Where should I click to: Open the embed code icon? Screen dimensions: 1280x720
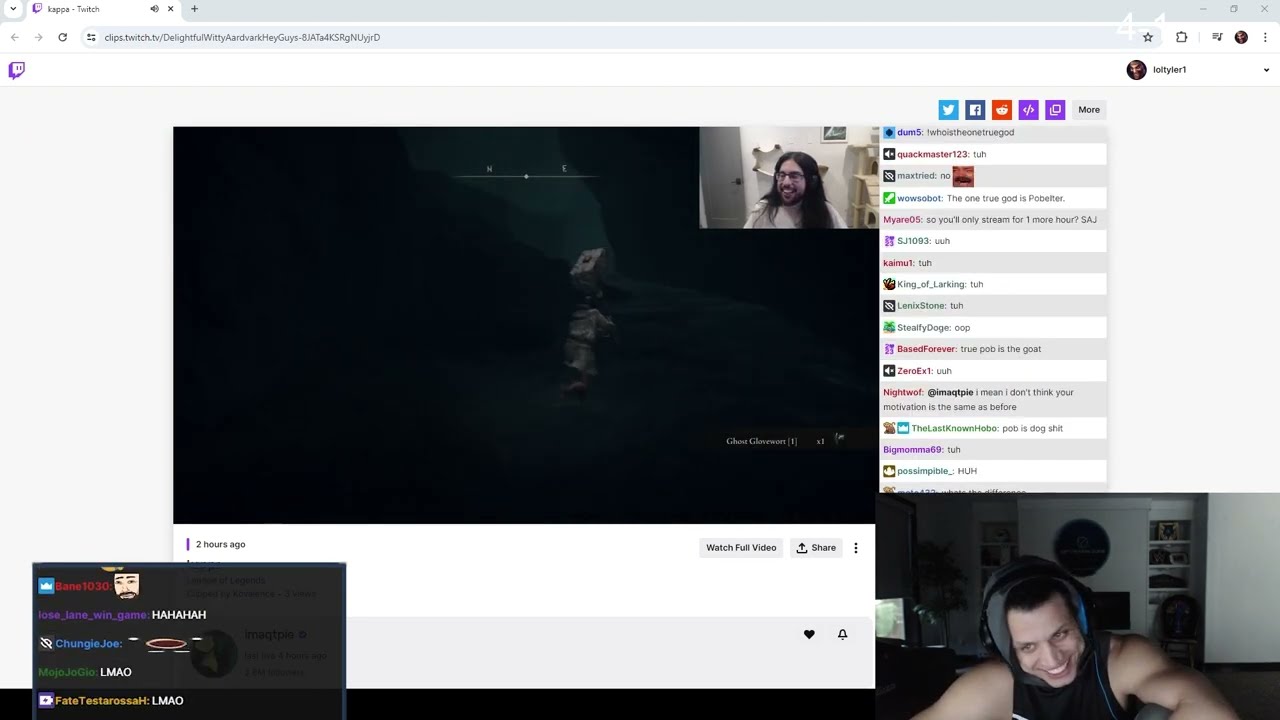click(x=1028, y=110)
